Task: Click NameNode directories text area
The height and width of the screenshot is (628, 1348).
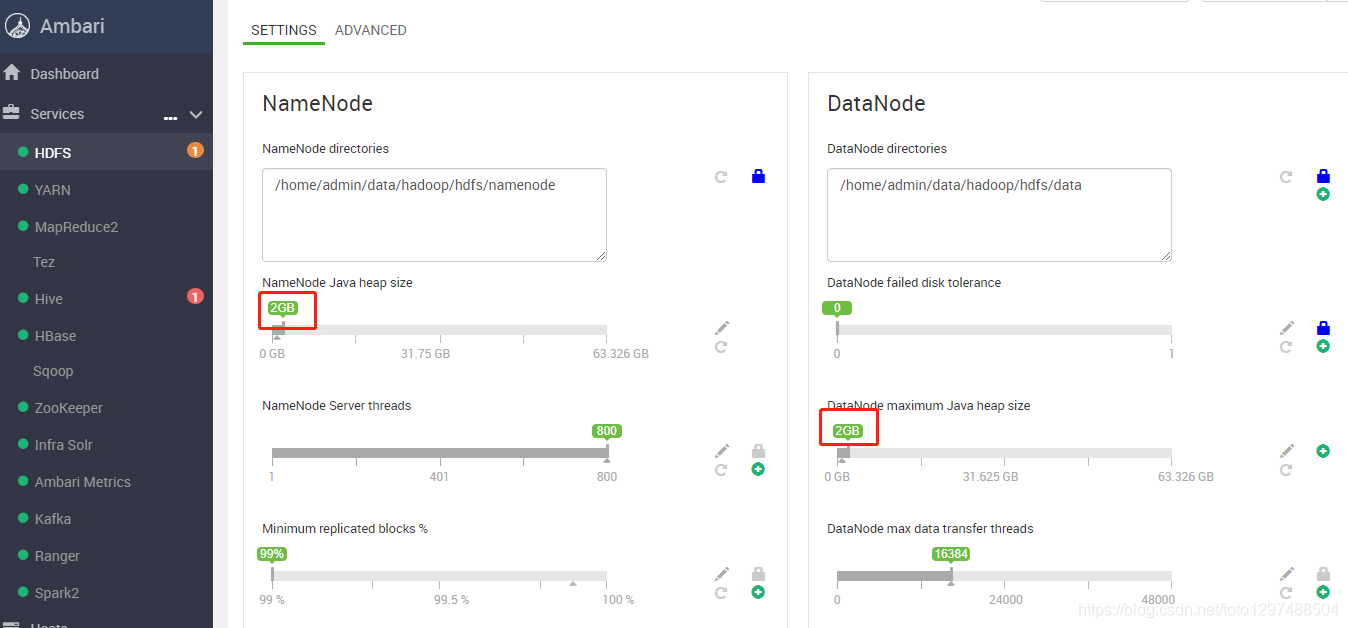Action: click(x=434, y=215)
